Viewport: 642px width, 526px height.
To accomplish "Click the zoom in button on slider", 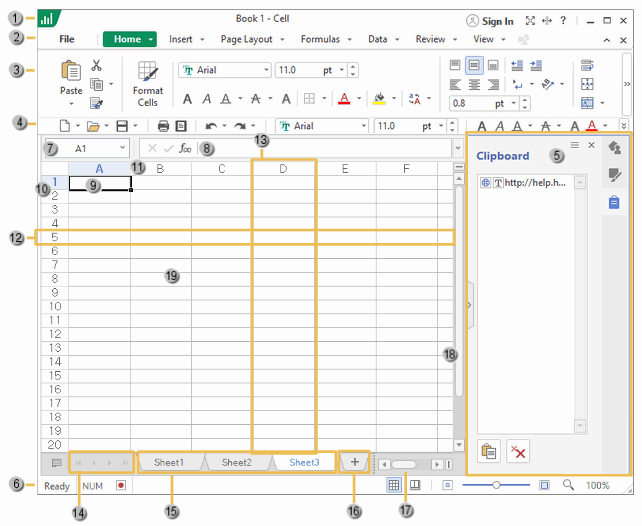I will point(544,485).
